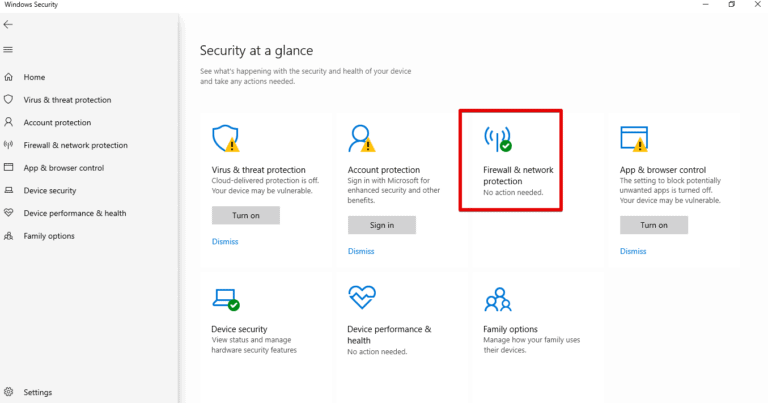
Task: Click the large heart health icon
Action: [362, 297]
